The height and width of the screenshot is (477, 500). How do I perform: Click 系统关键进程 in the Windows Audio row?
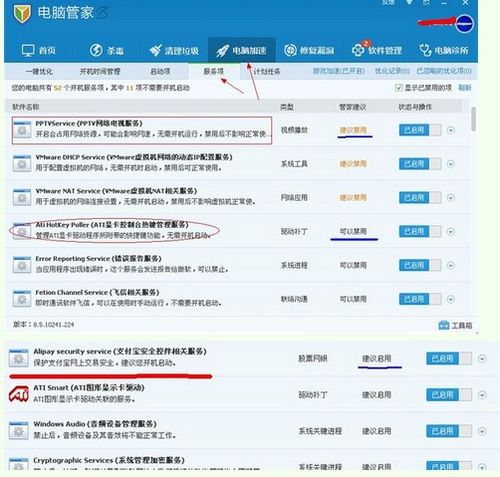click(x=320, y=431)
